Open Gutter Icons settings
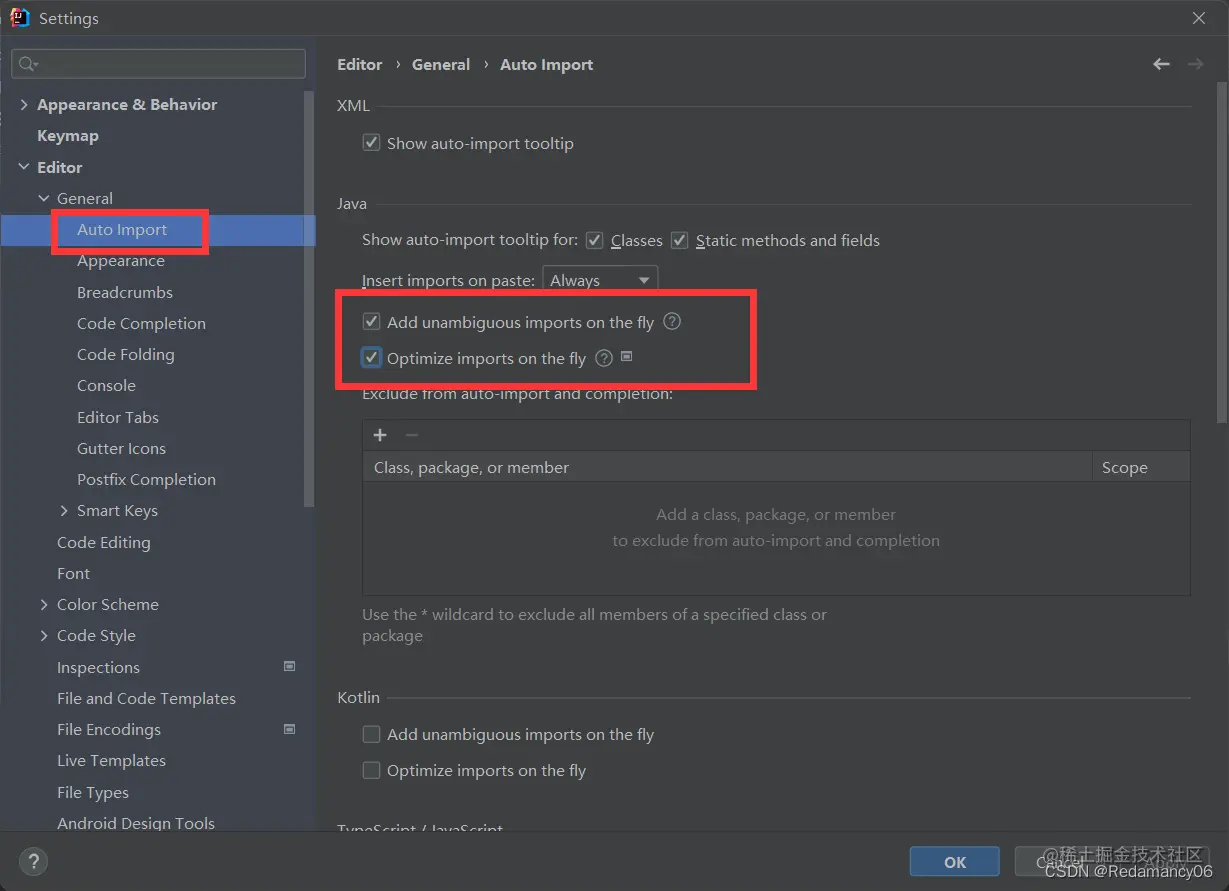1229x891 pixels. [x=121, y=448]
